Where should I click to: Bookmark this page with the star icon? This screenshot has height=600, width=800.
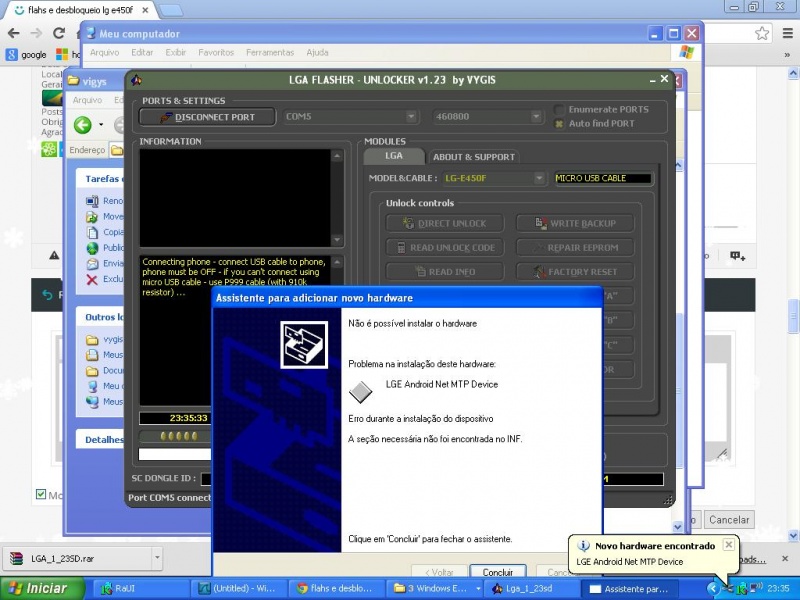762,34
